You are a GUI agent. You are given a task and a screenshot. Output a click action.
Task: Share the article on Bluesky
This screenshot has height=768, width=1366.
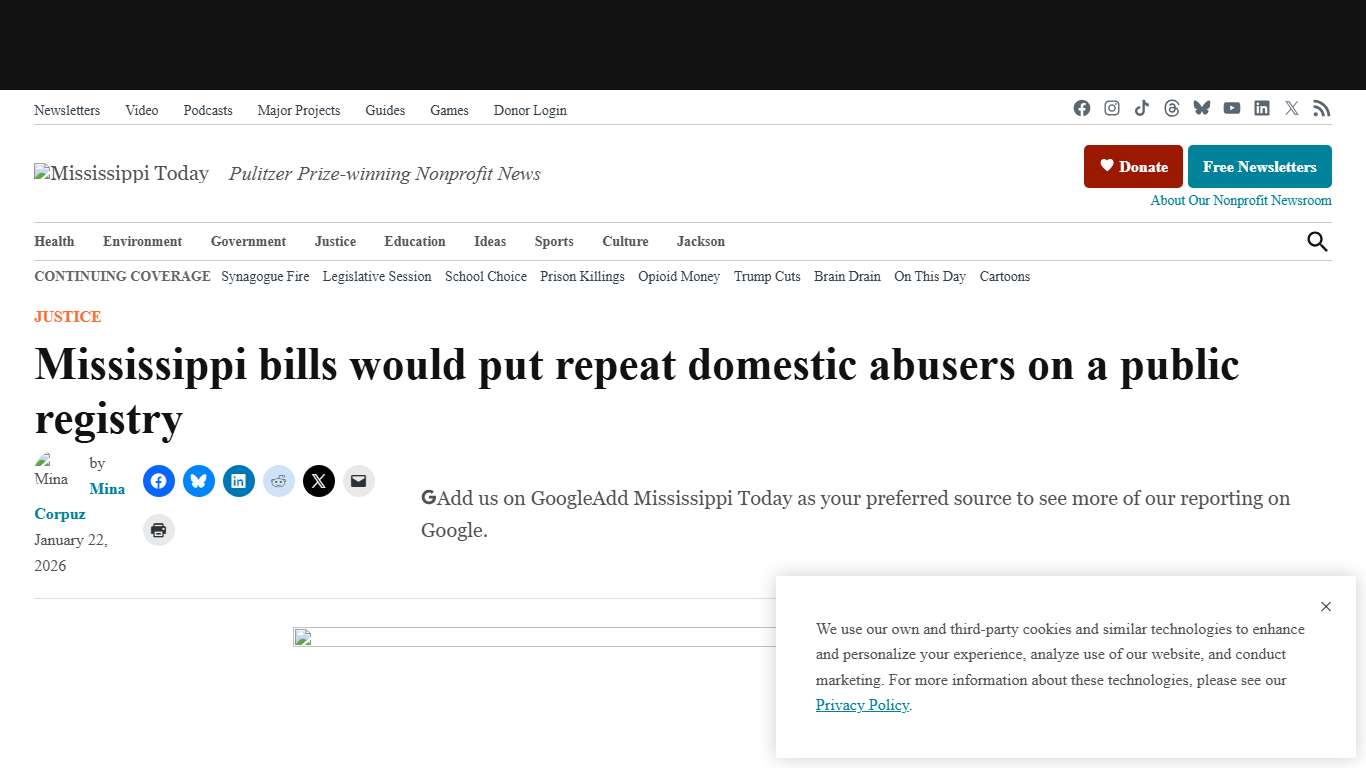tap(199, 481)
